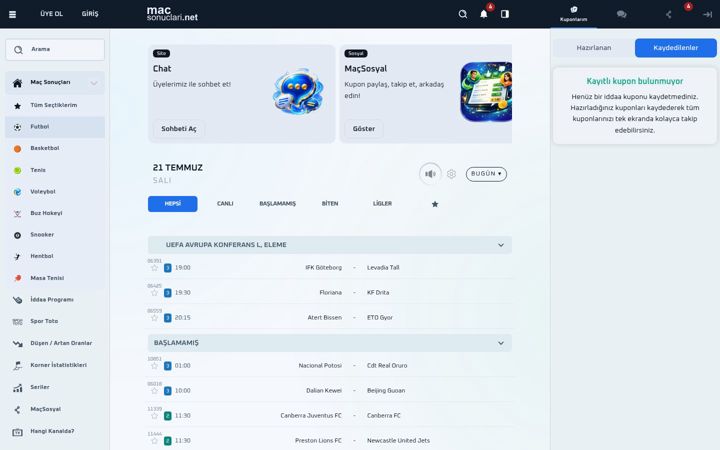Image resolution: width=720 pixels, height=450 pixels.
Task: Click ETO Gyor team name
Action: [380, 318]
